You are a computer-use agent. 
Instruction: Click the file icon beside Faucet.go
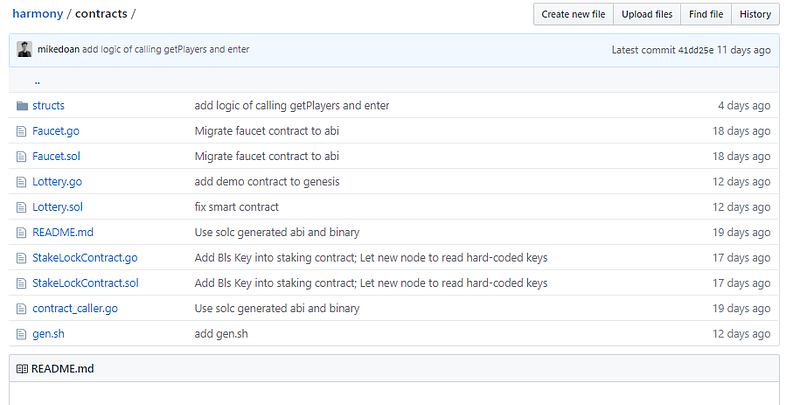point(22,131)
